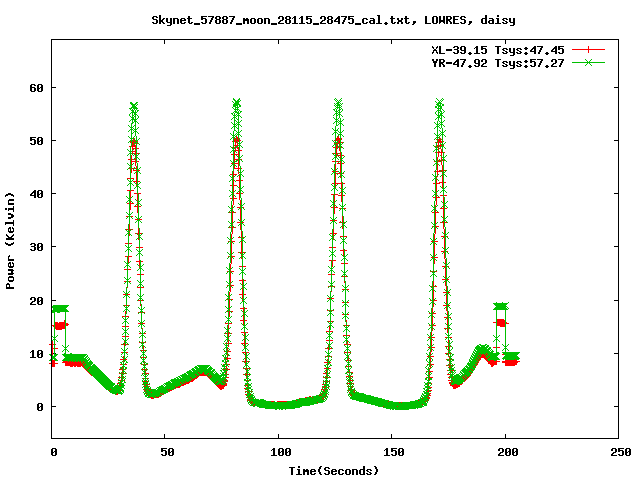Click the x-axis tick label '200'

pyautogui.click(x=508, y=452)
